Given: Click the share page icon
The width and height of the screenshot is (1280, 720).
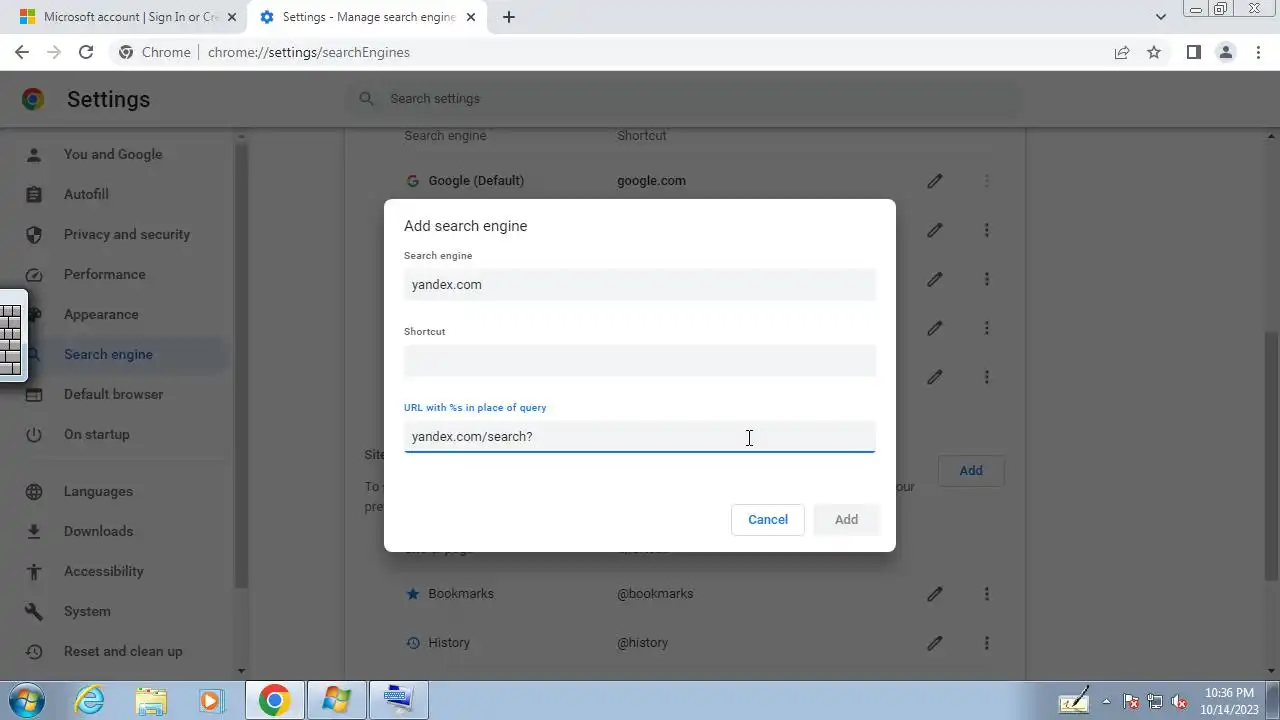Looking at the screenshot, I should tap(1122, 52).
